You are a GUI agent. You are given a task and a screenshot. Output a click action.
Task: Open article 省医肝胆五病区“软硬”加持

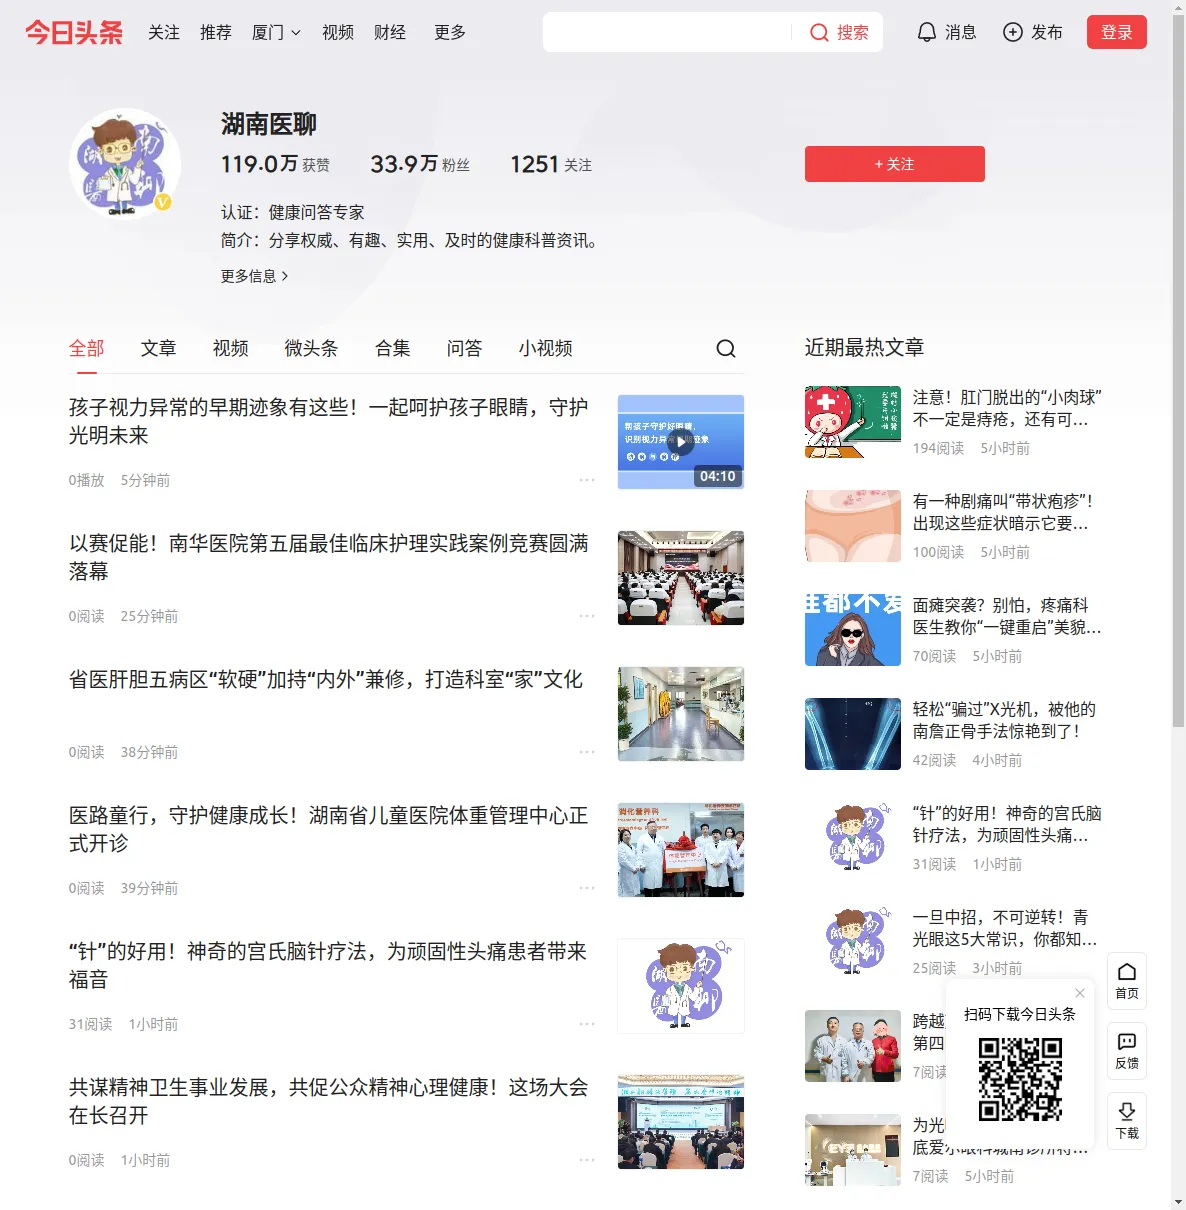click(x=326, y=680)
